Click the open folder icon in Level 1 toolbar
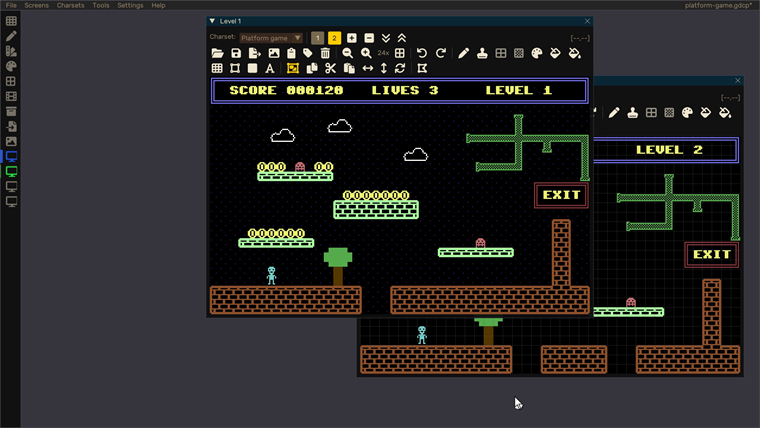Screen dimensions: 760x428 pyautogui.click(x=218, y=53)
